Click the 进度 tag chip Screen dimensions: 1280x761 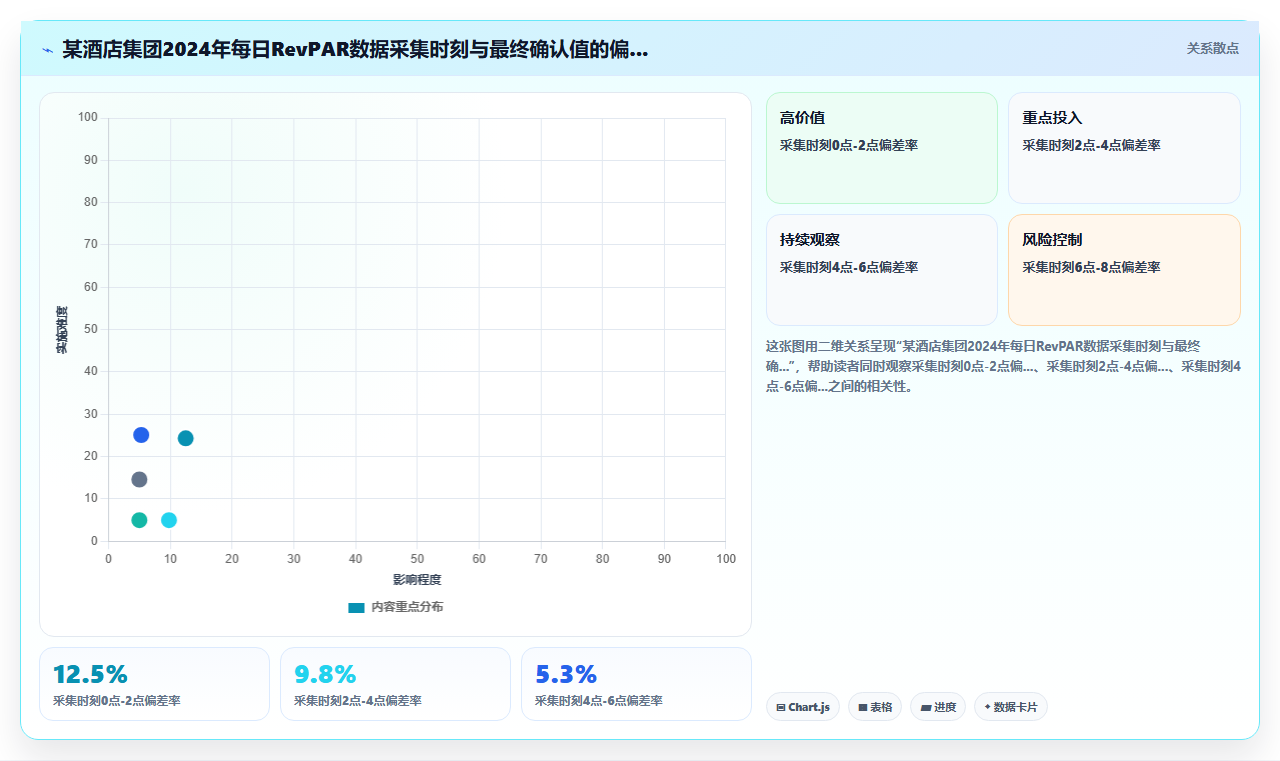pos(938,707)
